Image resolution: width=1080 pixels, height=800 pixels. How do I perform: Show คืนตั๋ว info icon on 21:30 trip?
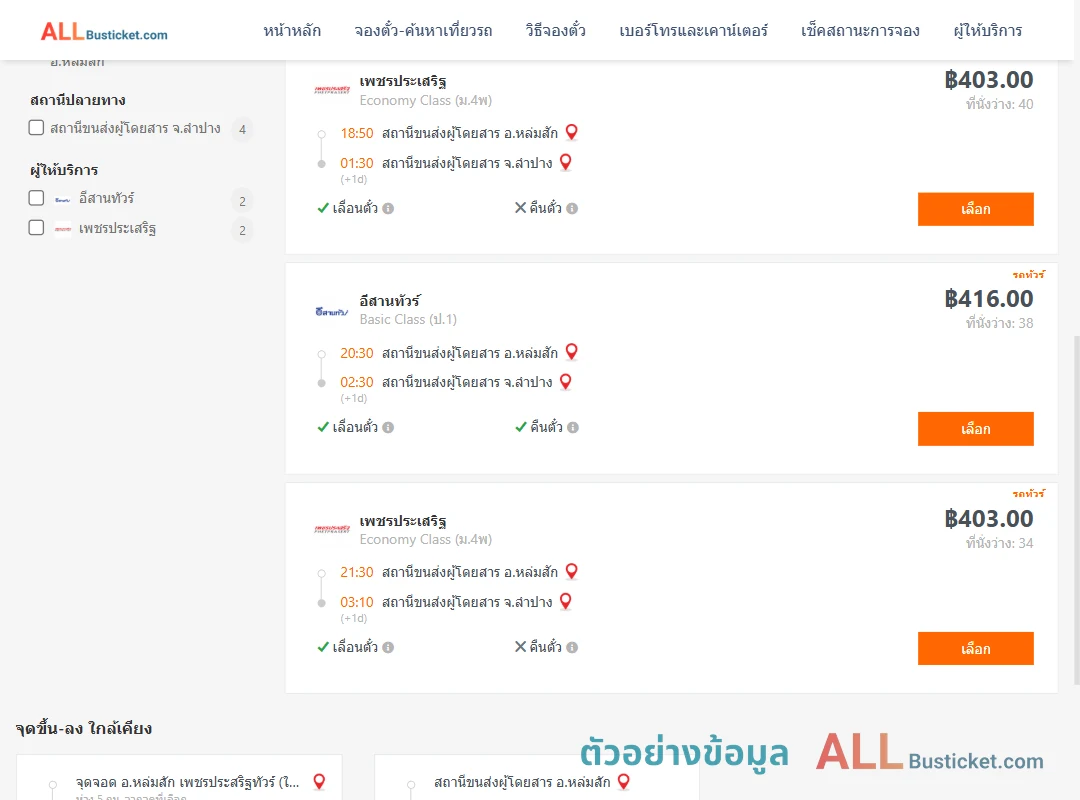coord(572,647)
